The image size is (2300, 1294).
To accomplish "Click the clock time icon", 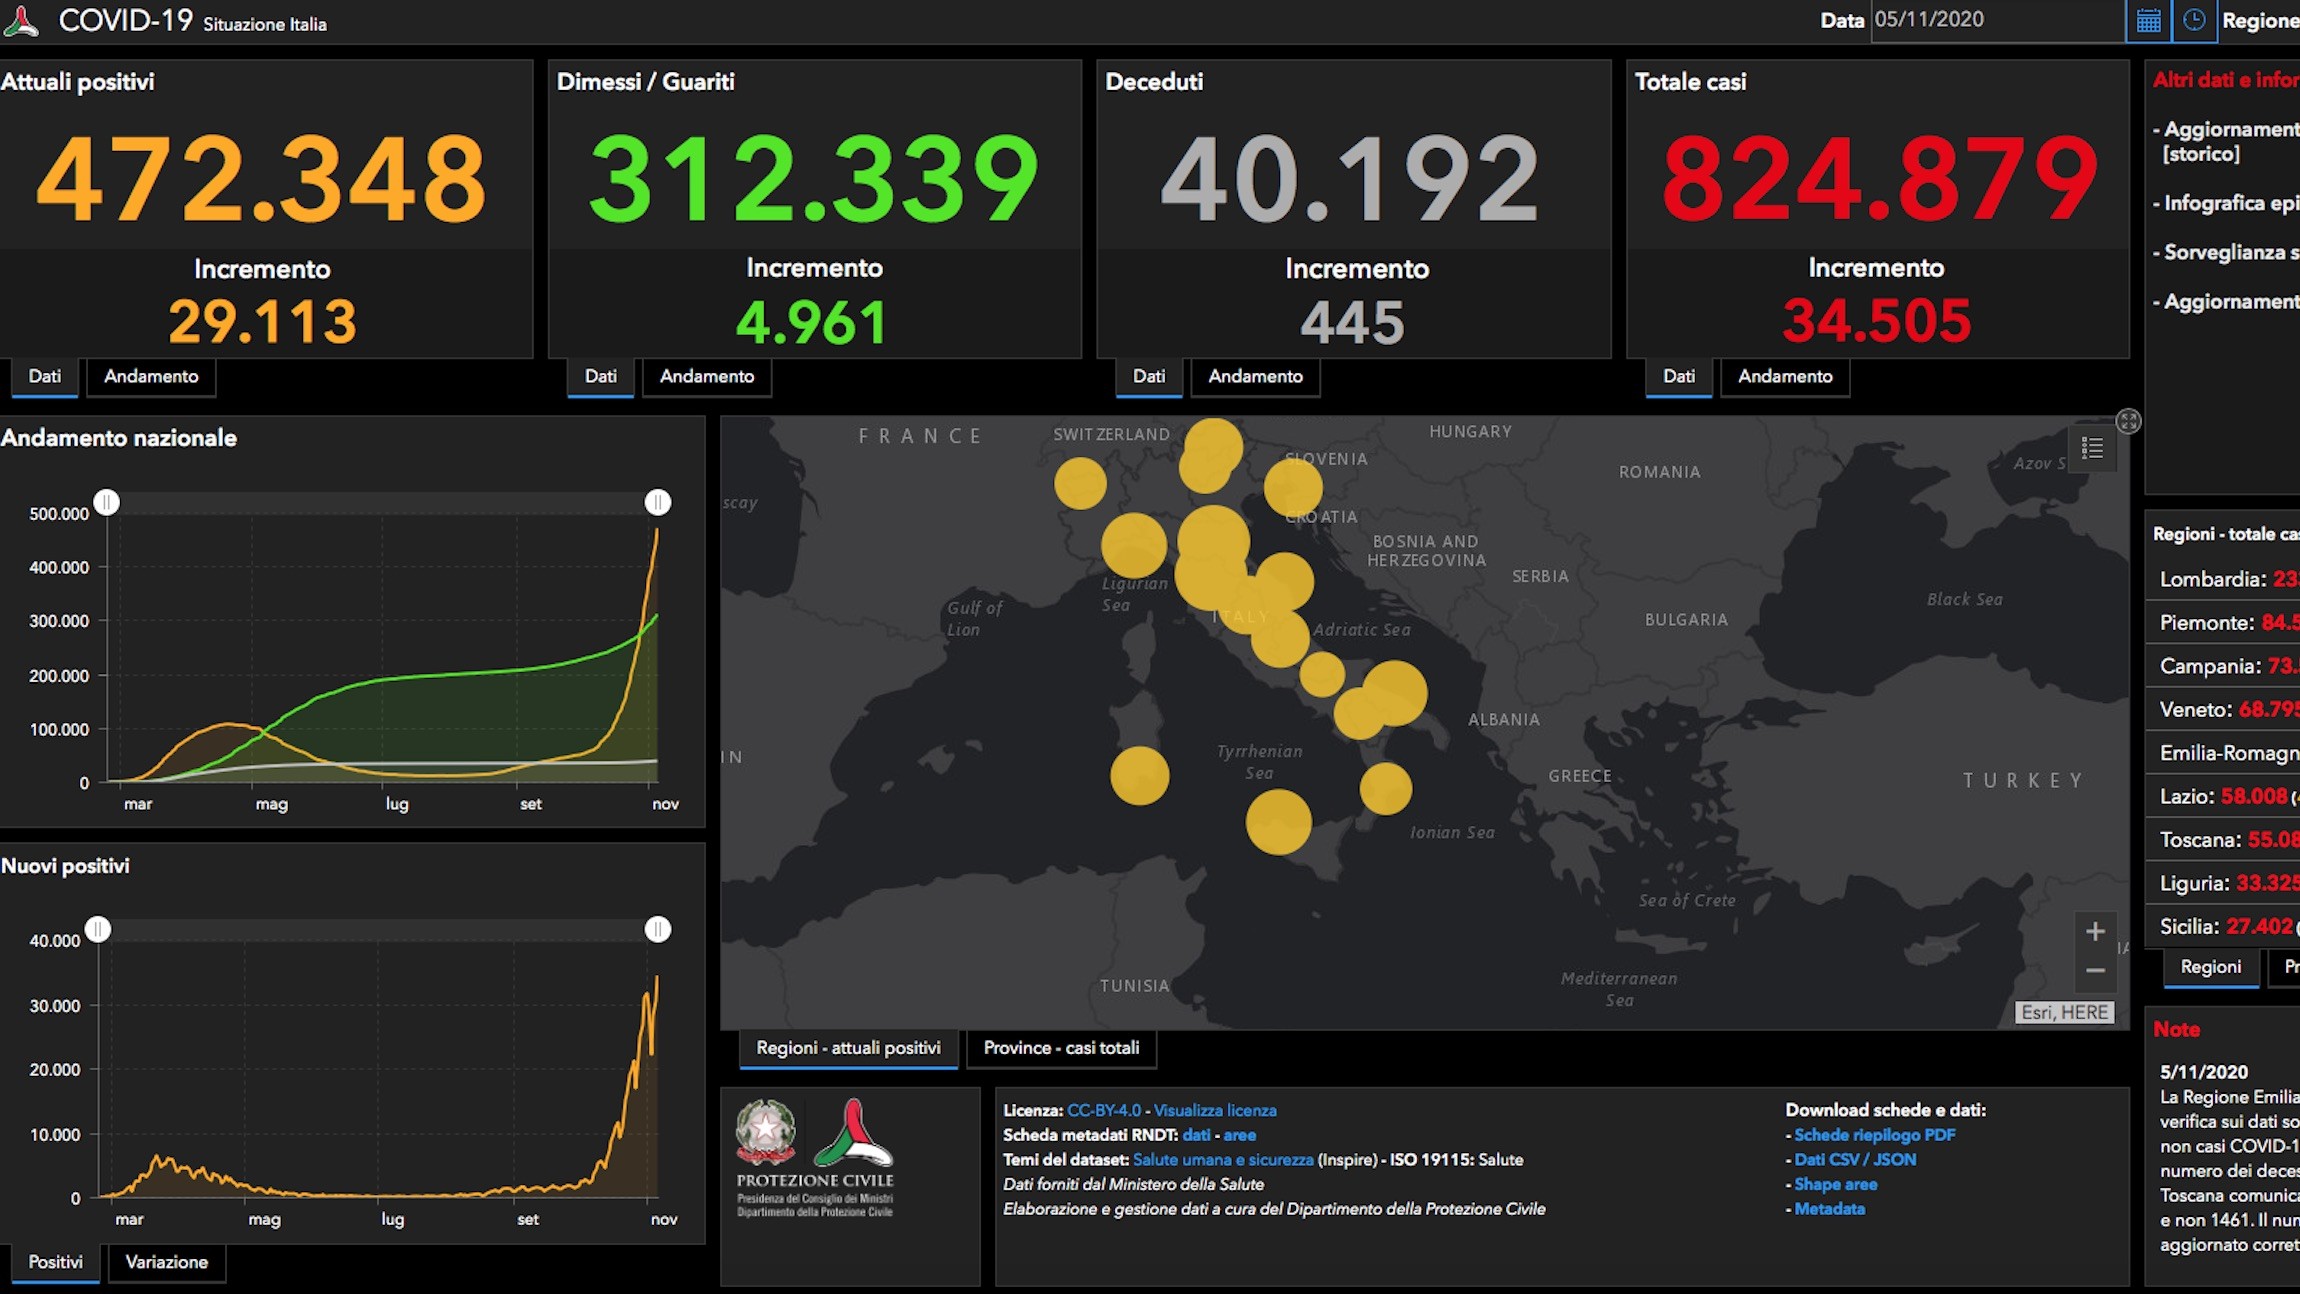I will [2194, 20].
